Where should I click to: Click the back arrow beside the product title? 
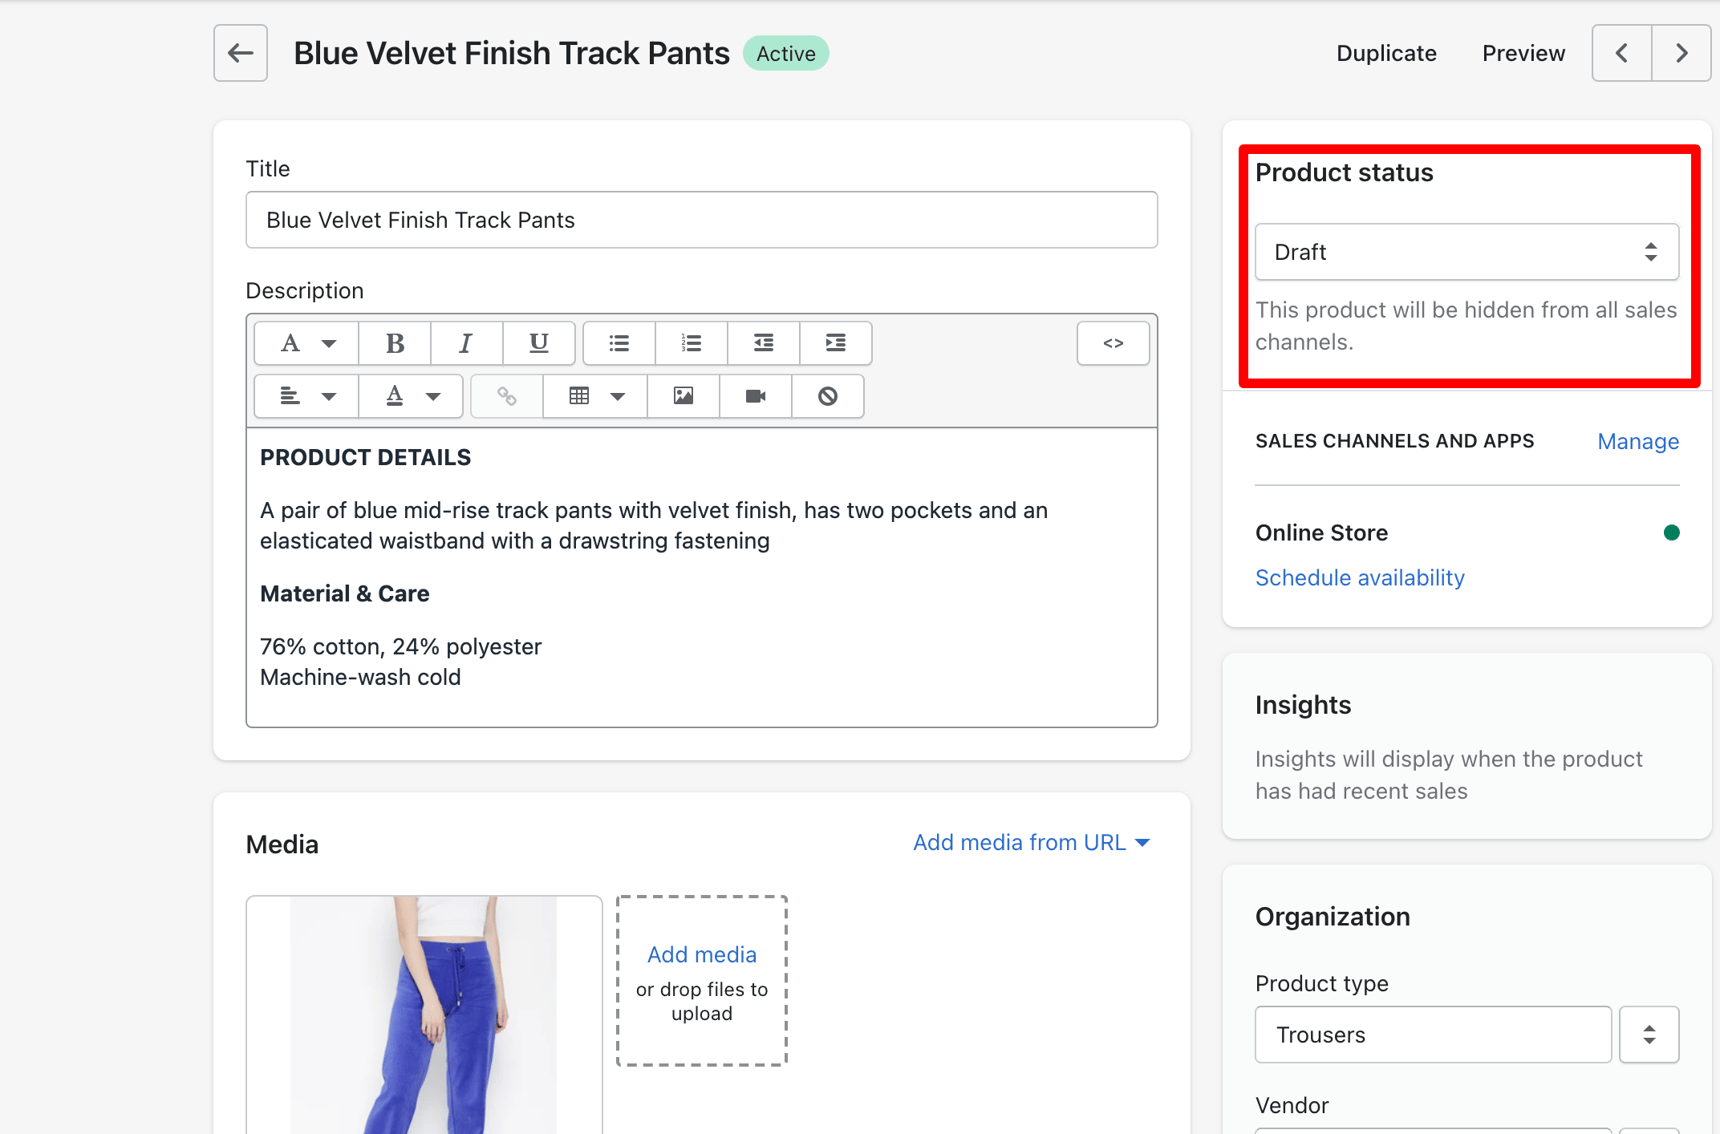click(240, 53)
